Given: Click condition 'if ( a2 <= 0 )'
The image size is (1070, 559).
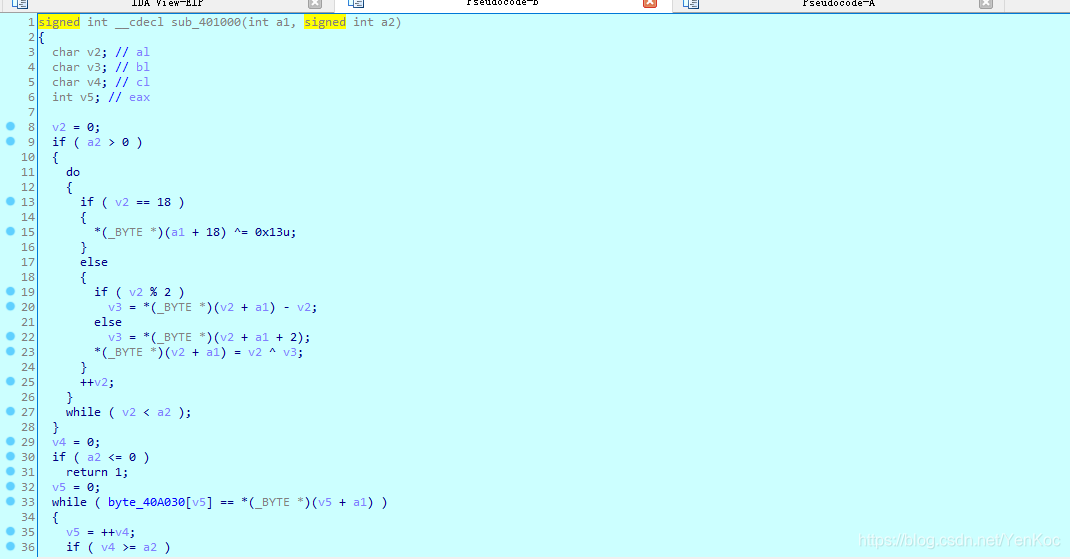Looking at the screenshot, I should (100, 457).
